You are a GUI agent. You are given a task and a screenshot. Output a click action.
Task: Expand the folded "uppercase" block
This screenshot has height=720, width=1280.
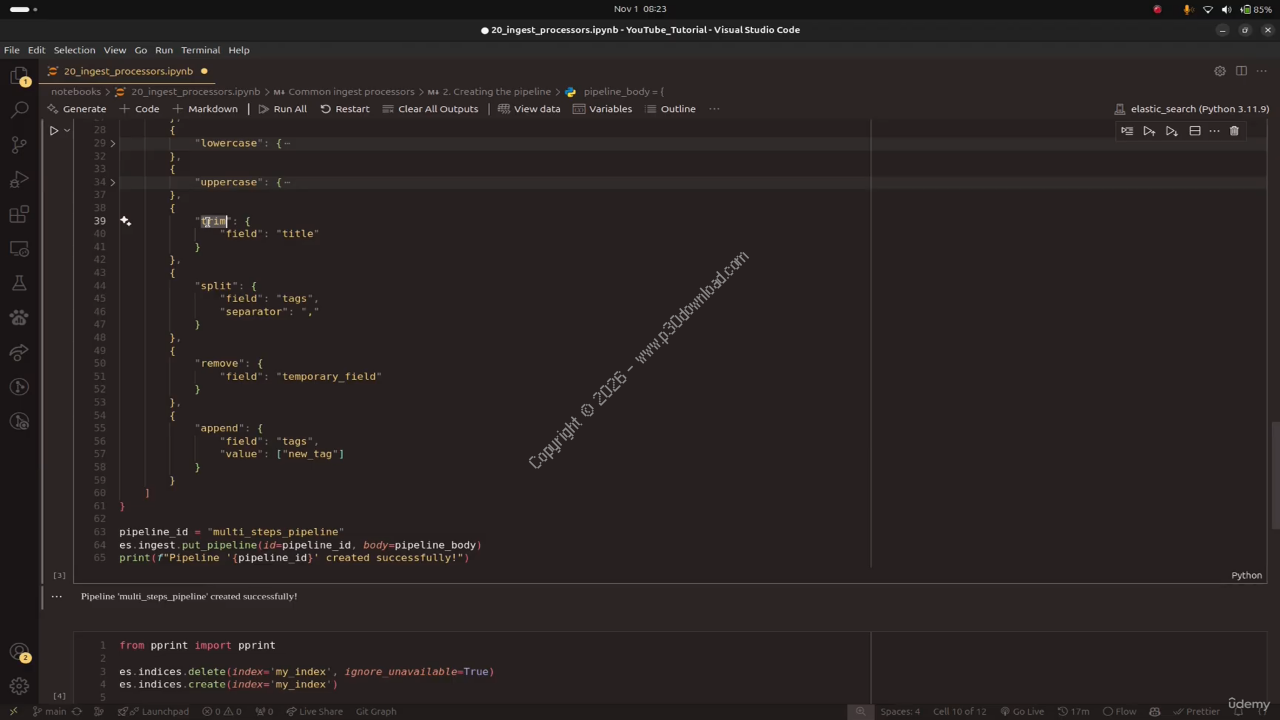coord(112,182)
